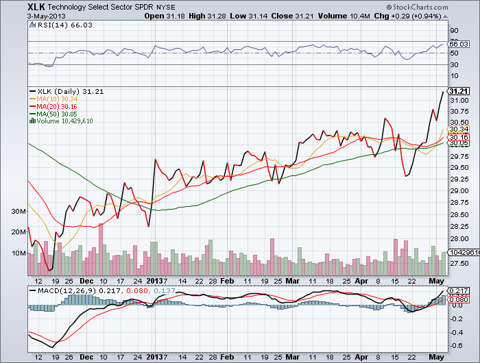Click the 30.05 green MA tag on axis

(x=459, y=143)
